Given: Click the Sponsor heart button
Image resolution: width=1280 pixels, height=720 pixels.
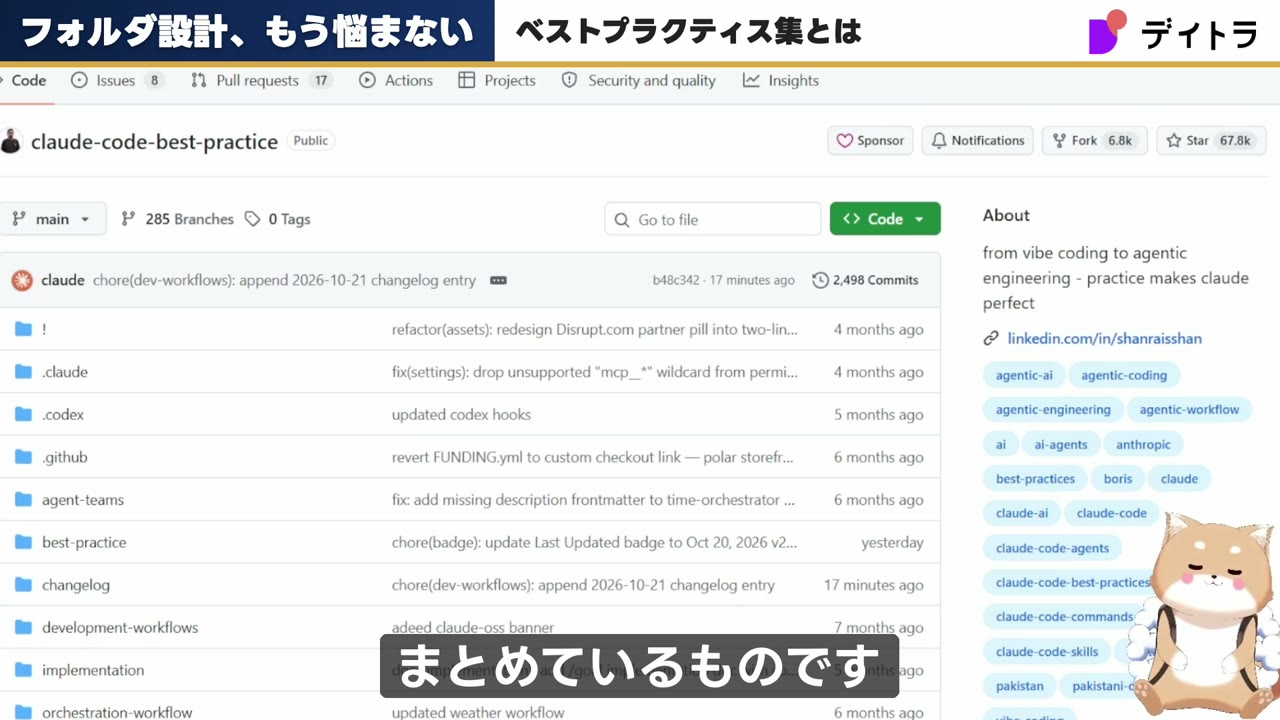Looking at the screenshot, I should pos(870,141).
